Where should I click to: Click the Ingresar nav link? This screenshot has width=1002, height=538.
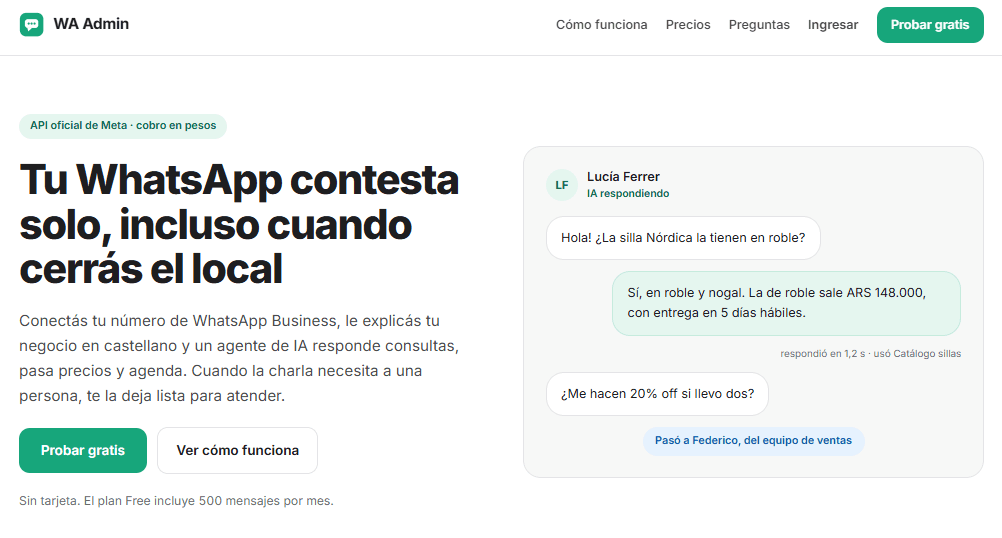833,25
